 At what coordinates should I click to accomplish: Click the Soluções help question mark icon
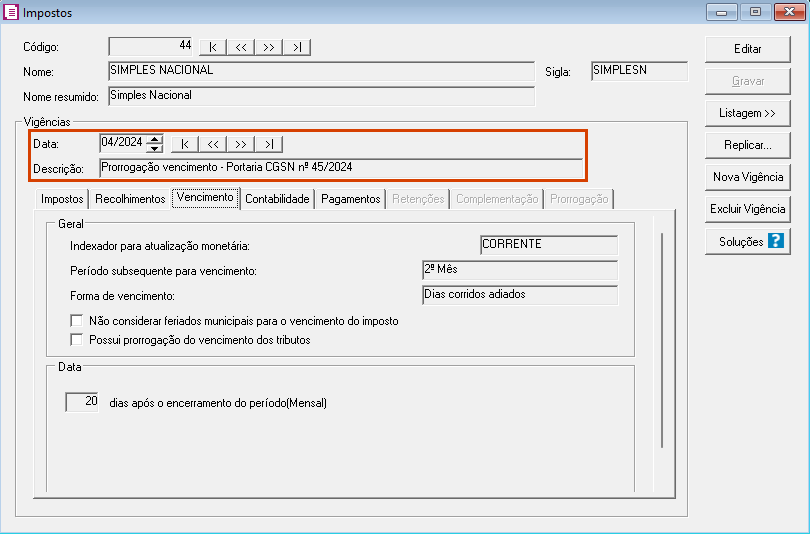(775, 241)
